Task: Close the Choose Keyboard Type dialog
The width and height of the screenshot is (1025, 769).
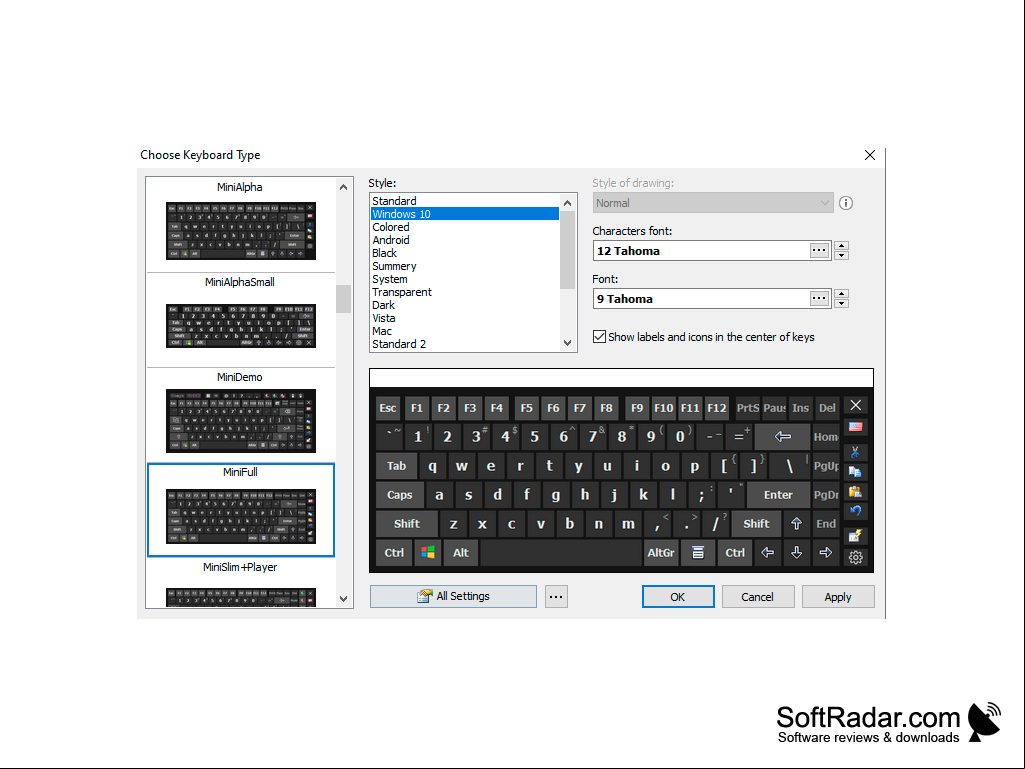Action: [x=869, y=155]
